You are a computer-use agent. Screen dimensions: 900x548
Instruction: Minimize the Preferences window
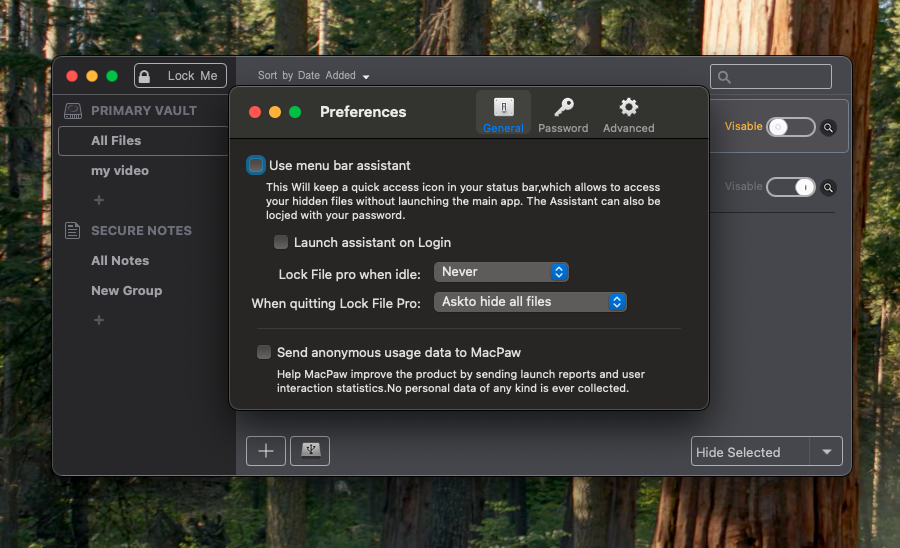[275, 112]
